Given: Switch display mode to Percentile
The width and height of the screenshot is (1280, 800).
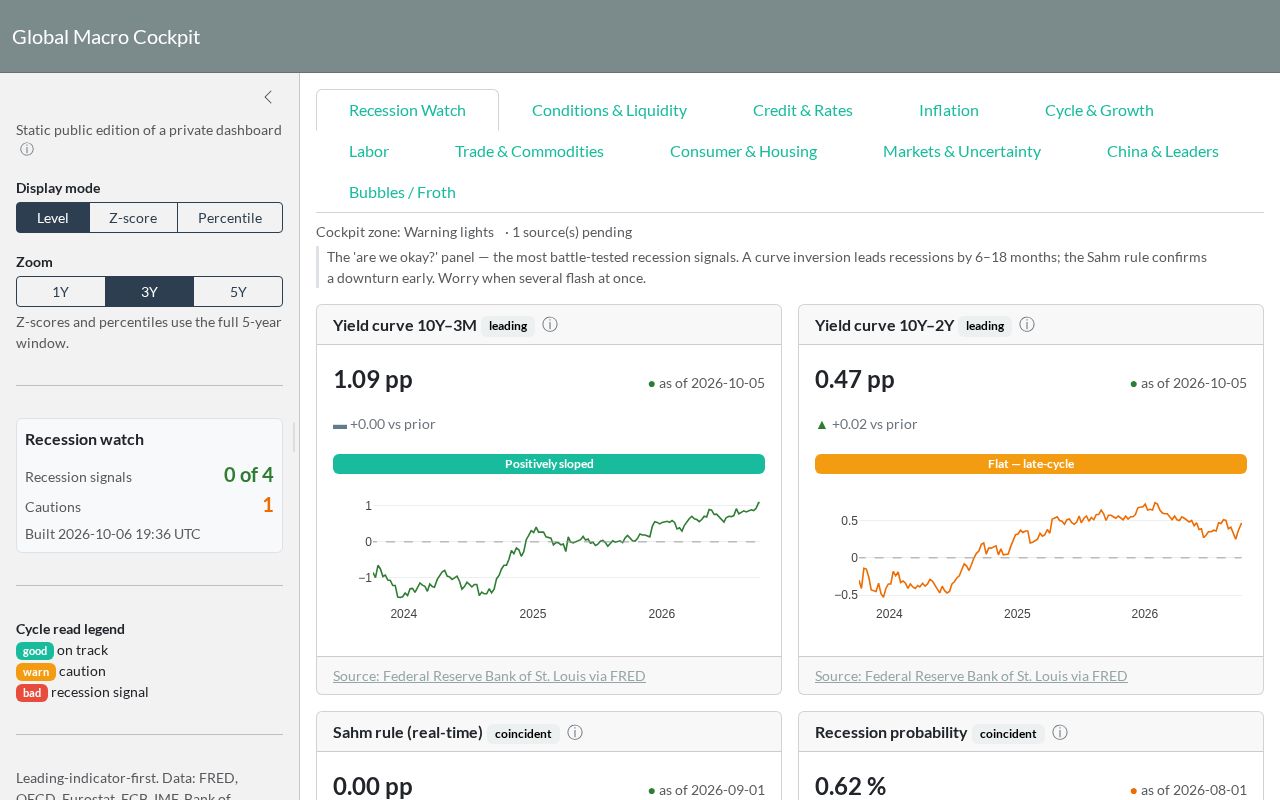Looking at the screenshot, I should [x=230, y=218].
